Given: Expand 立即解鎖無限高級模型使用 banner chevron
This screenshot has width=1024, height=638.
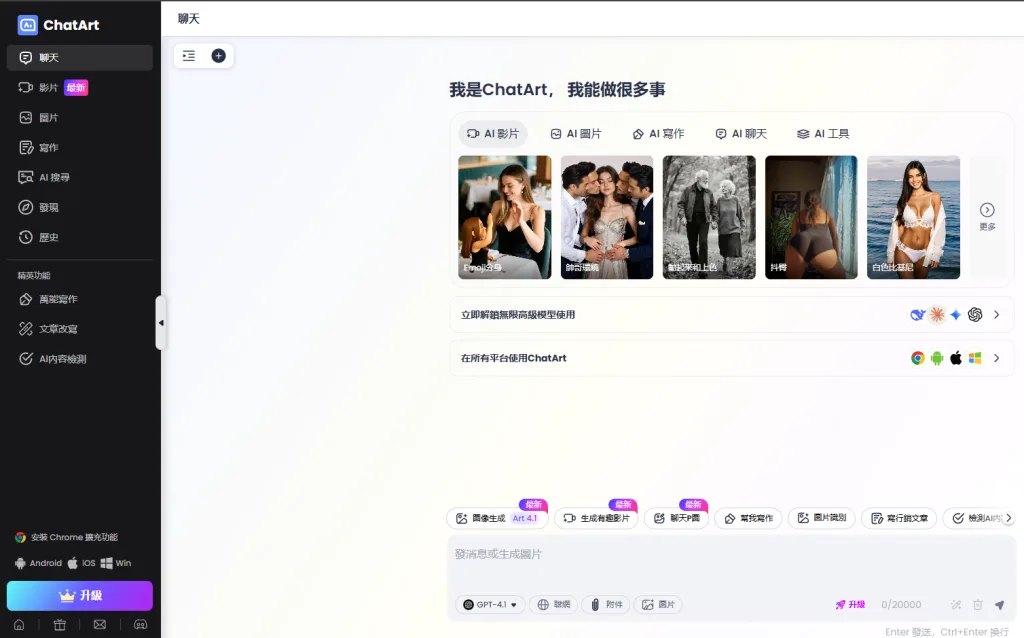Looking at the screenshot, I should coord(997,315).
